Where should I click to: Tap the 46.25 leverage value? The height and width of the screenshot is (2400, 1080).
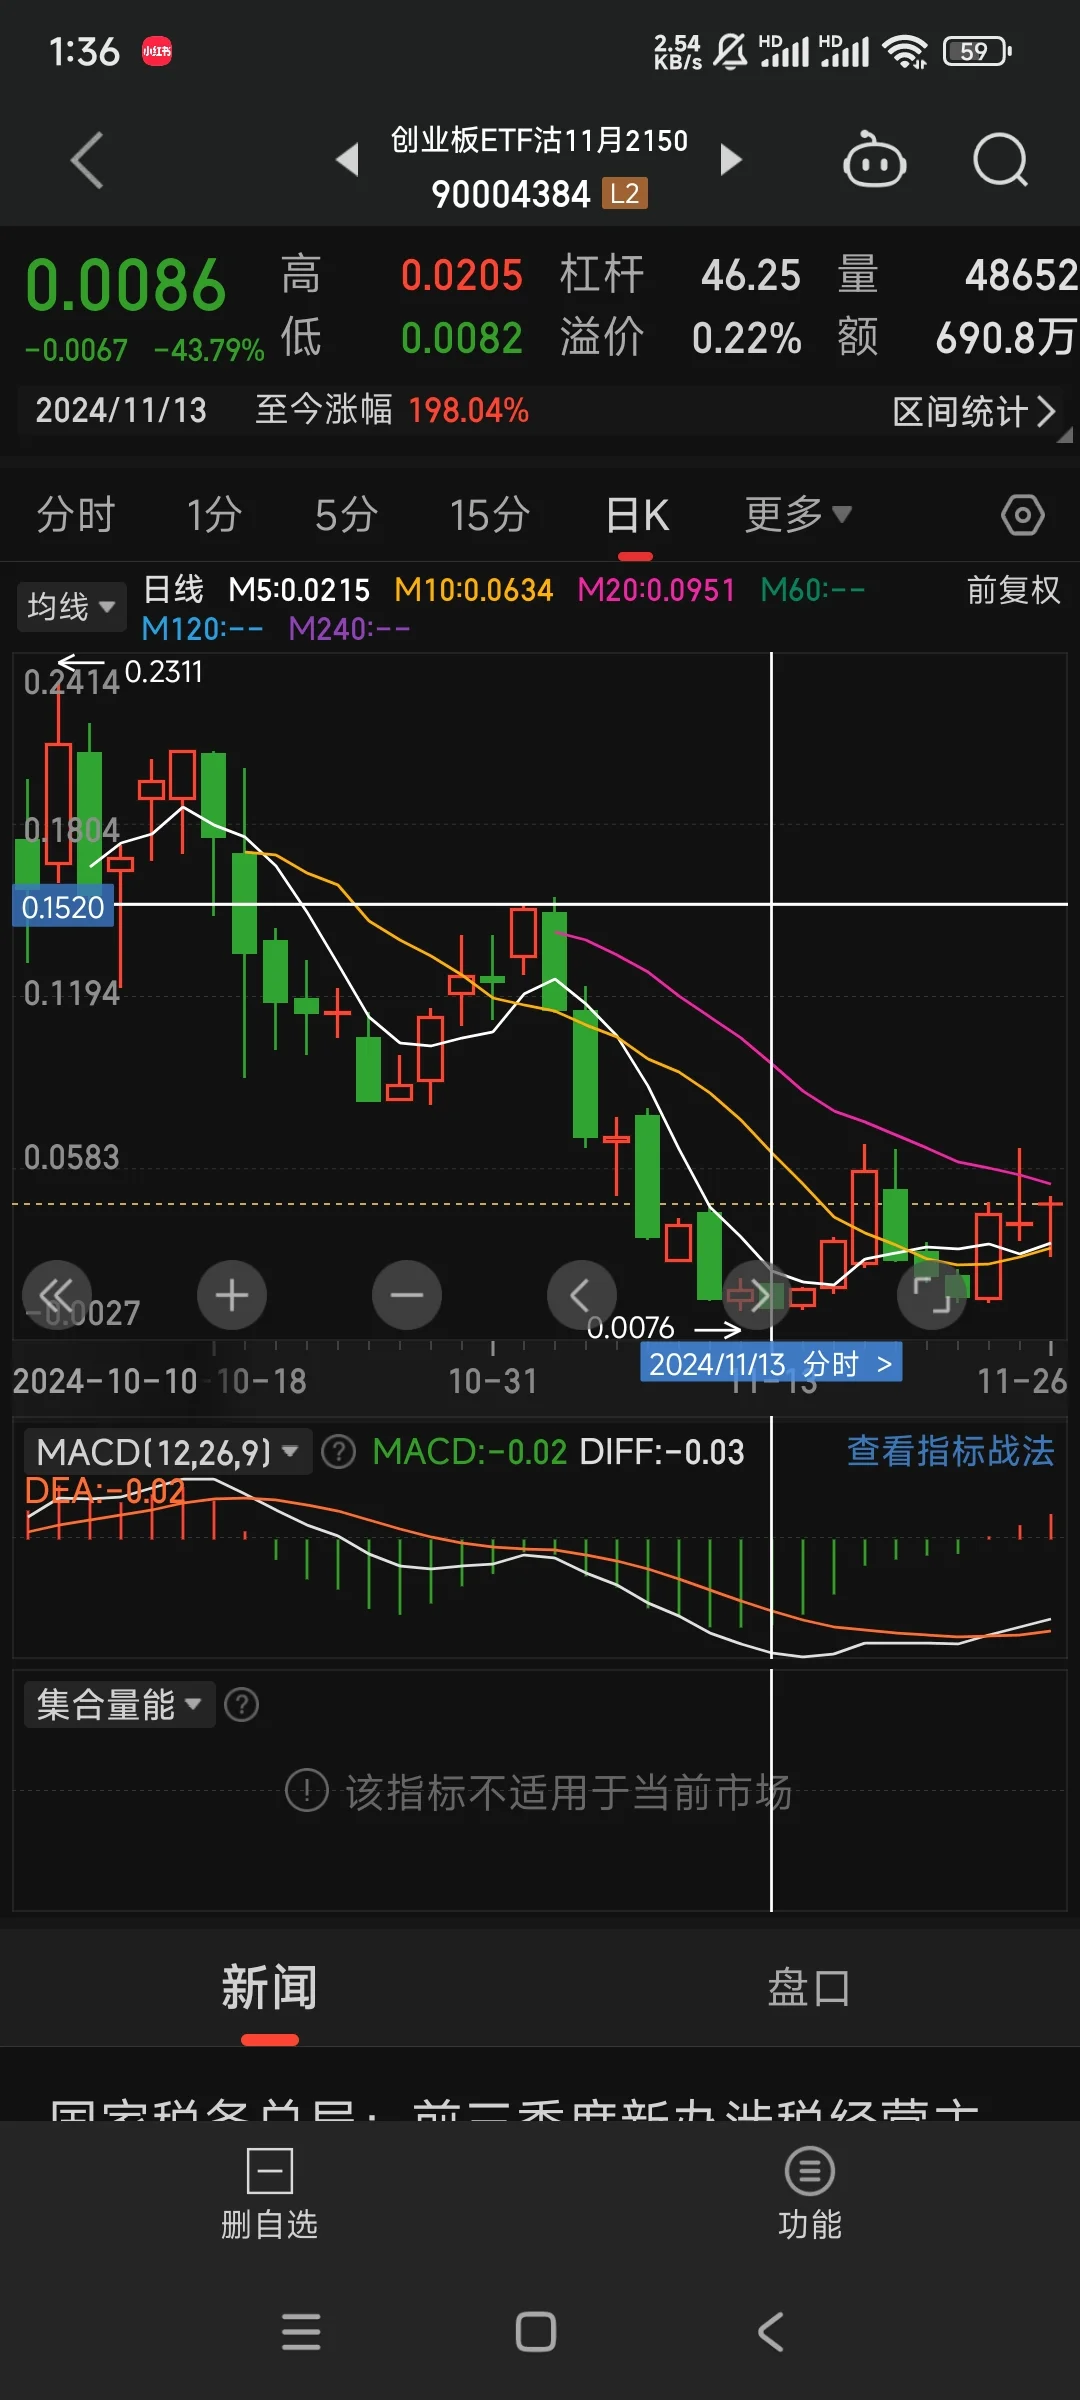pos(750,275)
